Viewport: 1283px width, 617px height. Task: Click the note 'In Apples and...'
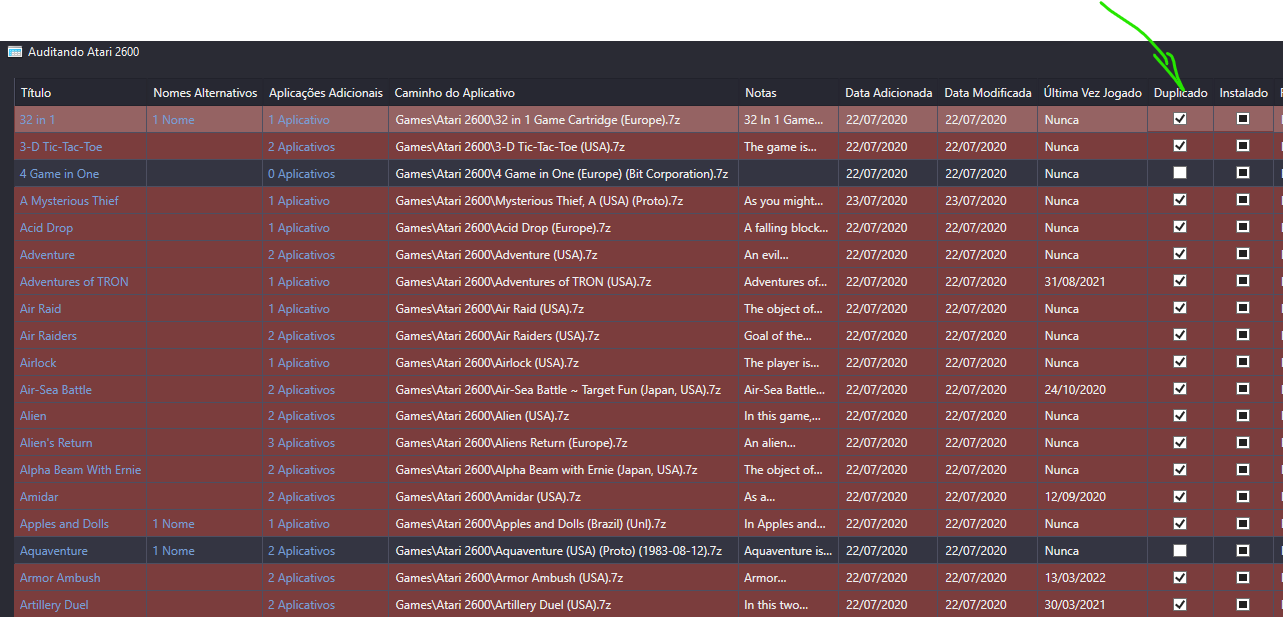pyautogui.click(x=785, y=524)
